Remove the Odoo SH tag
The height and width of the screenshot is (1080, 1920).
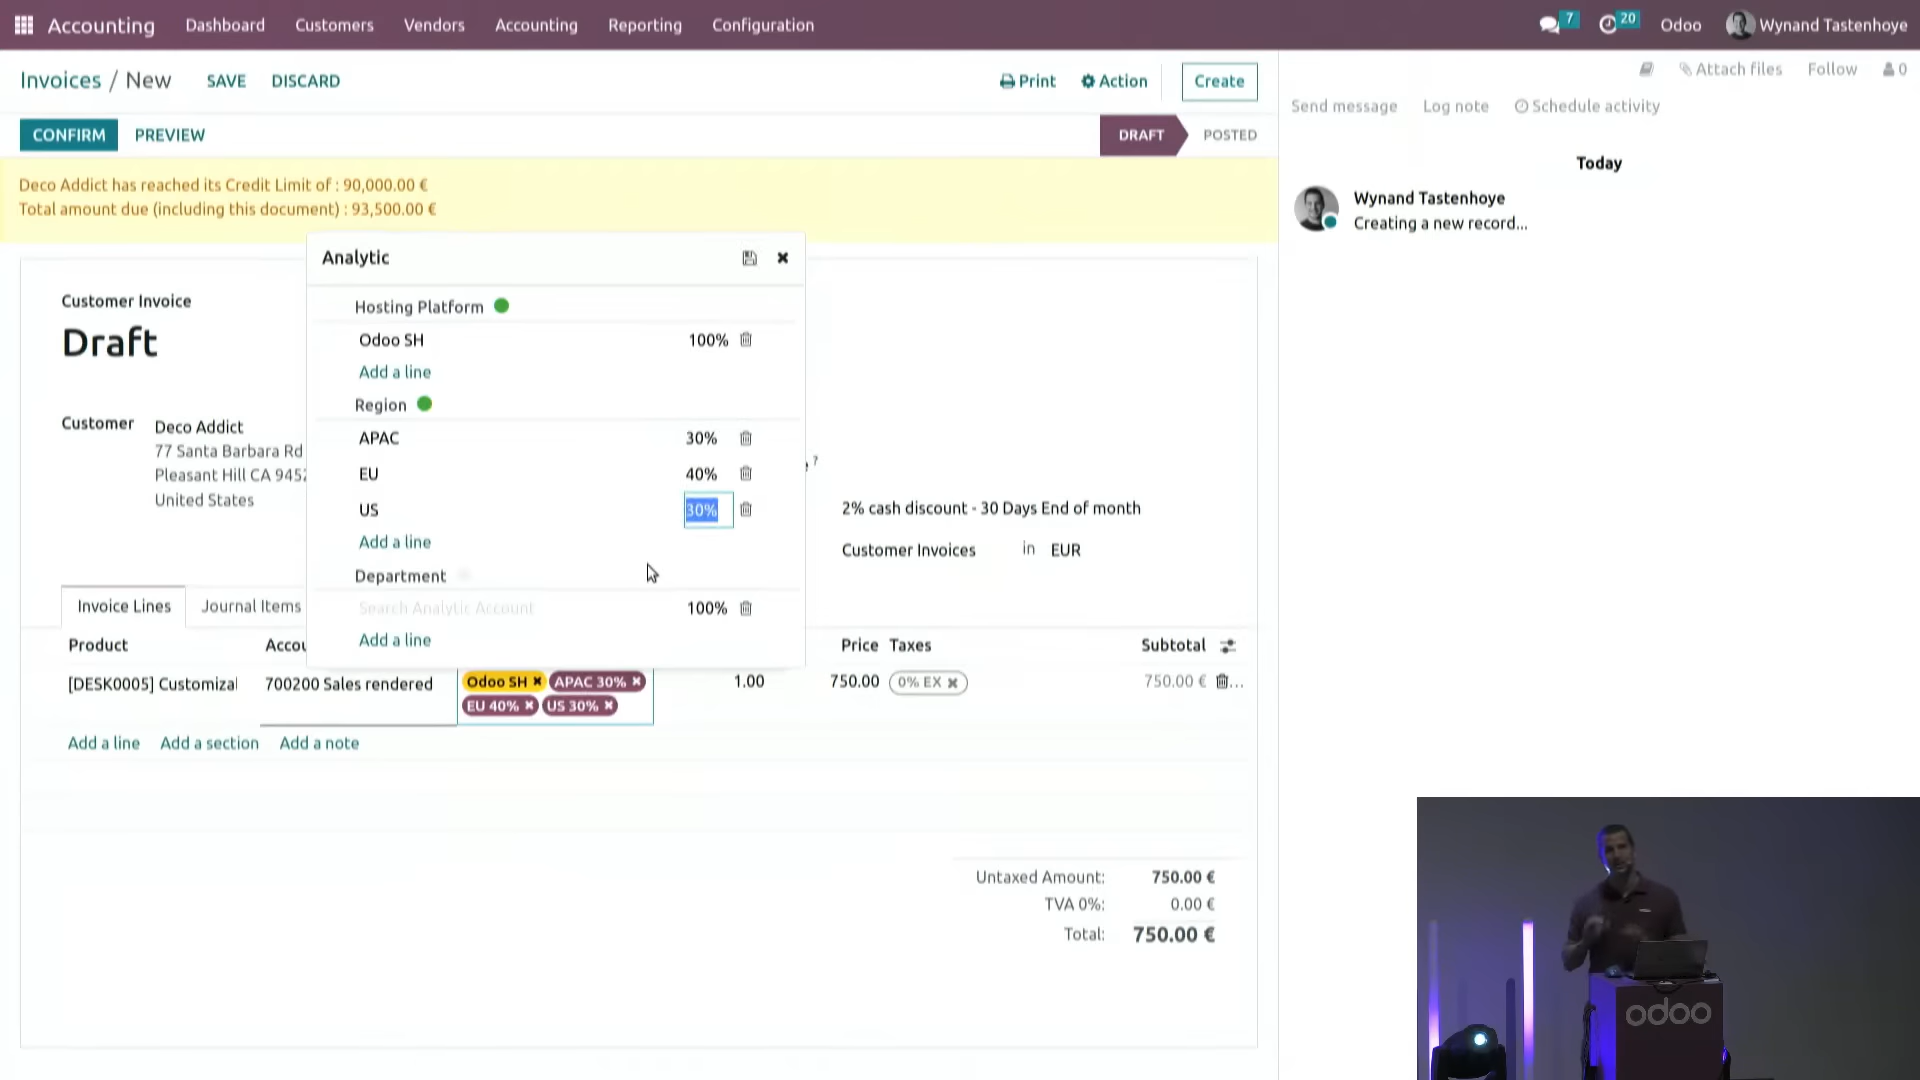[537, 682]
